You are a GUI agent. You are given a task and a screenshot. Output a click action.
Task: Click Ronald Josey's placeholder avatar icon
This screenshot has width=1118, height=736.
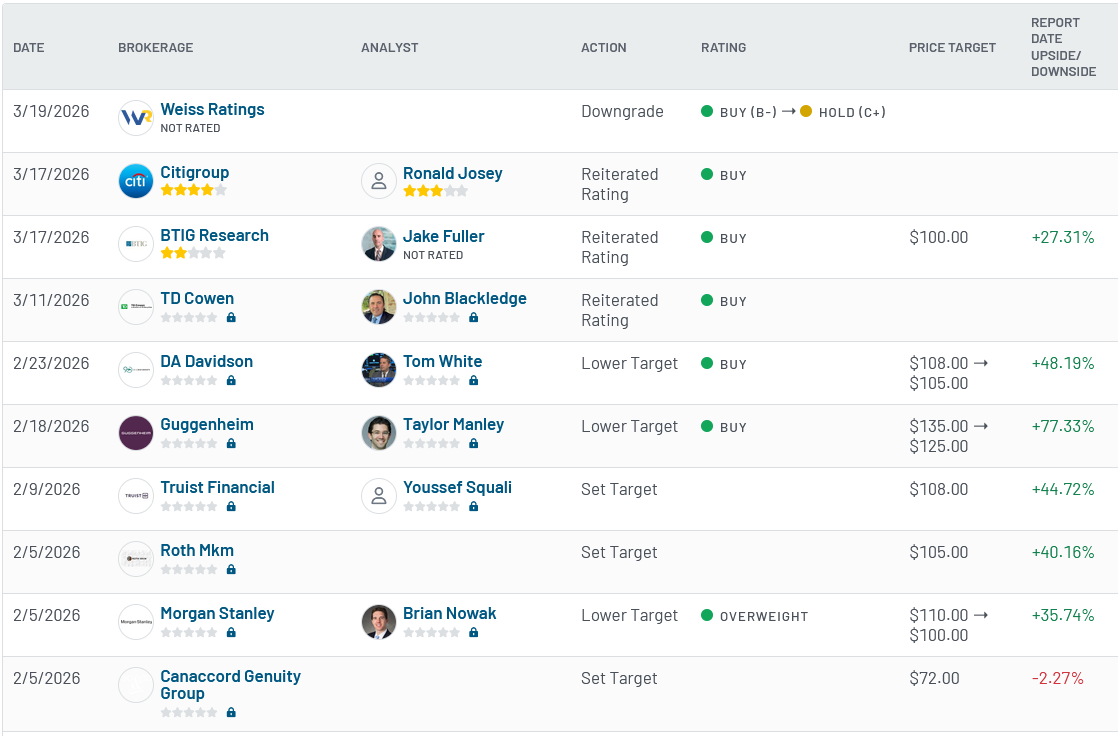pos(379,180)
